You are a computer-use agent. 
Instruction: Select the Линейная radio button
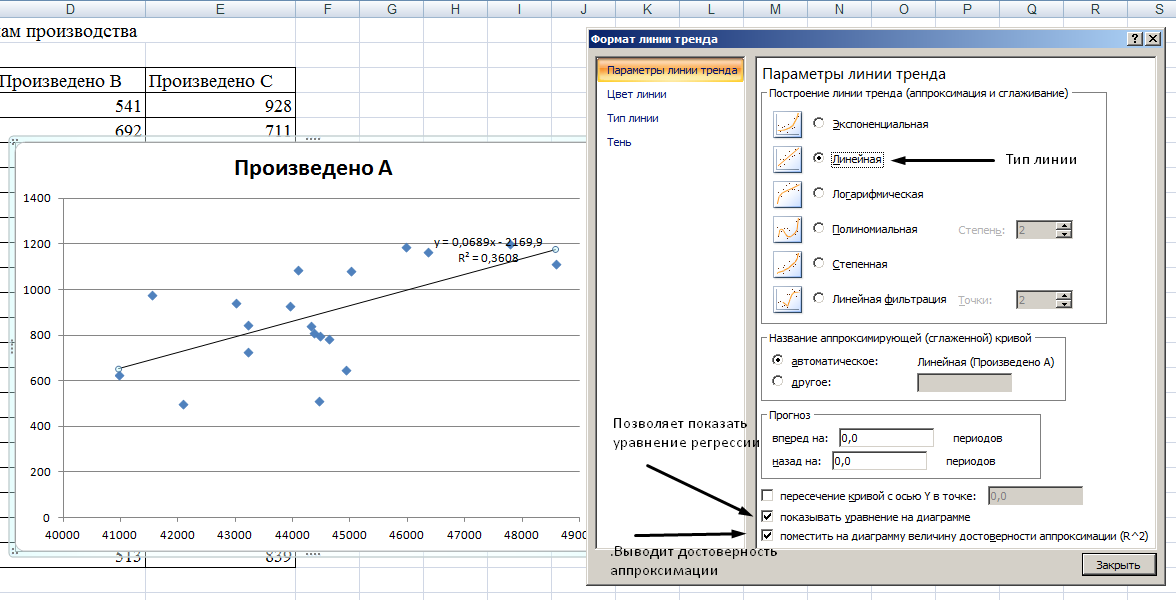tap(818, 158)
